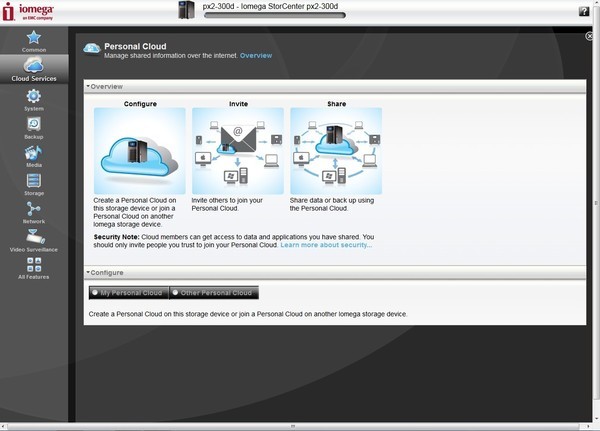Click the device capacity bar in header
Screen dimensions: 600x431
(275, 15)
